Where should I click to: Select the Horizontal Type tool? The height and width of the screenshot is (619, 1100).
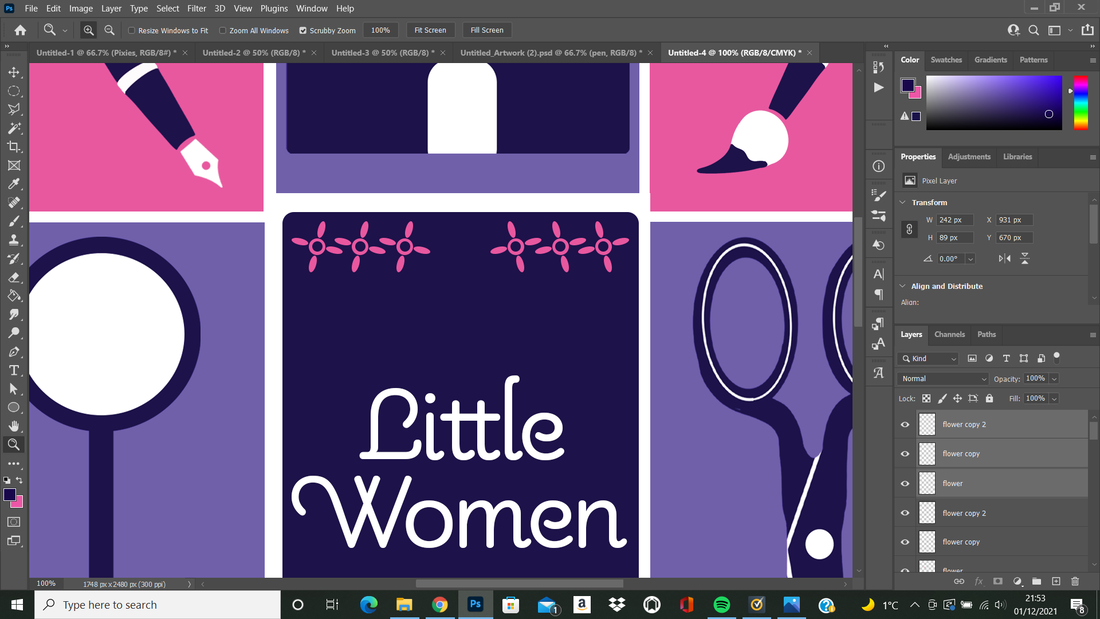pos(13,370)
